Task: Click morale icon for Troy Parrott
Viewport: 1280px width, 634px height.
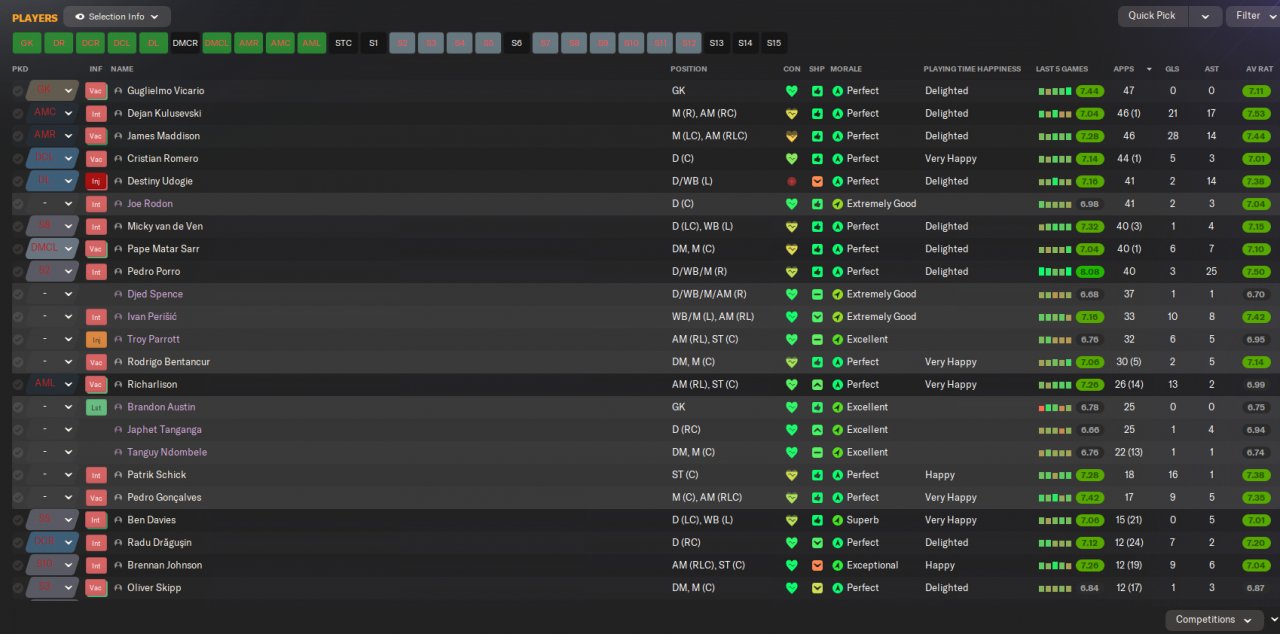Action: point(838,339)
